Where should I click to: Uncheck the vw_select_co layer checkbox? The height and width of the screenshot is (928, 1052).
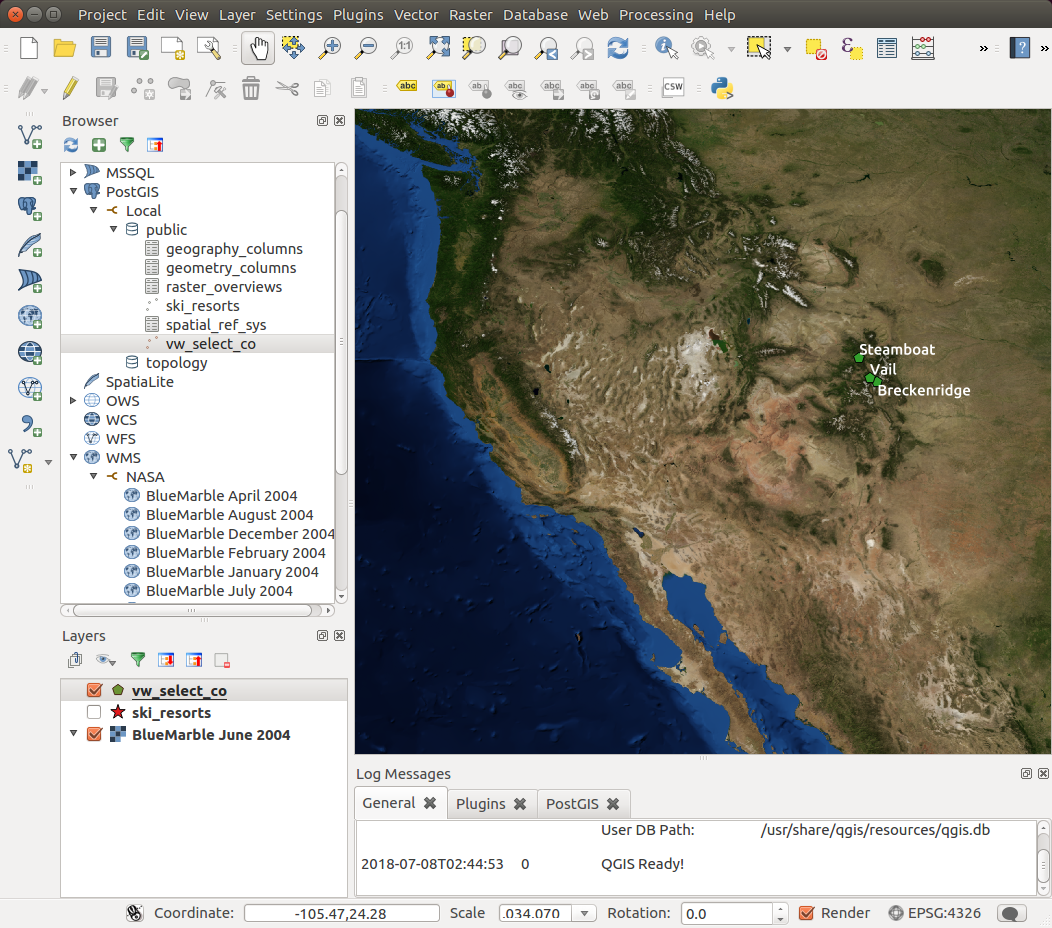click(95, 691)
